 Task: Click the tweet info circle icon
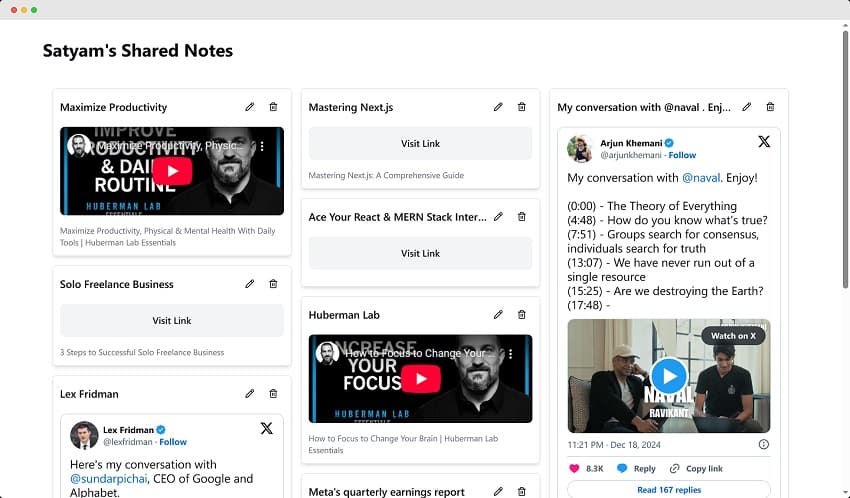coord(764,444)
